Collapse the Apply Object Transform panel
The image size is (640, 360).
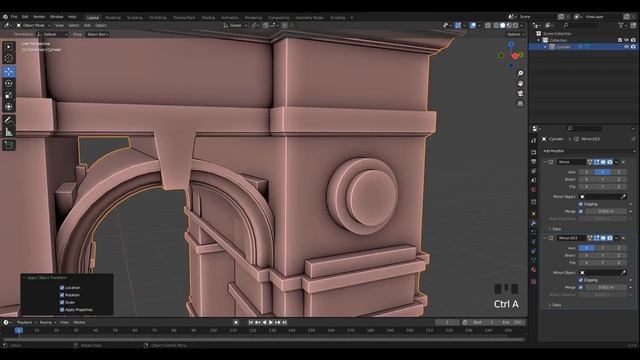24,278
